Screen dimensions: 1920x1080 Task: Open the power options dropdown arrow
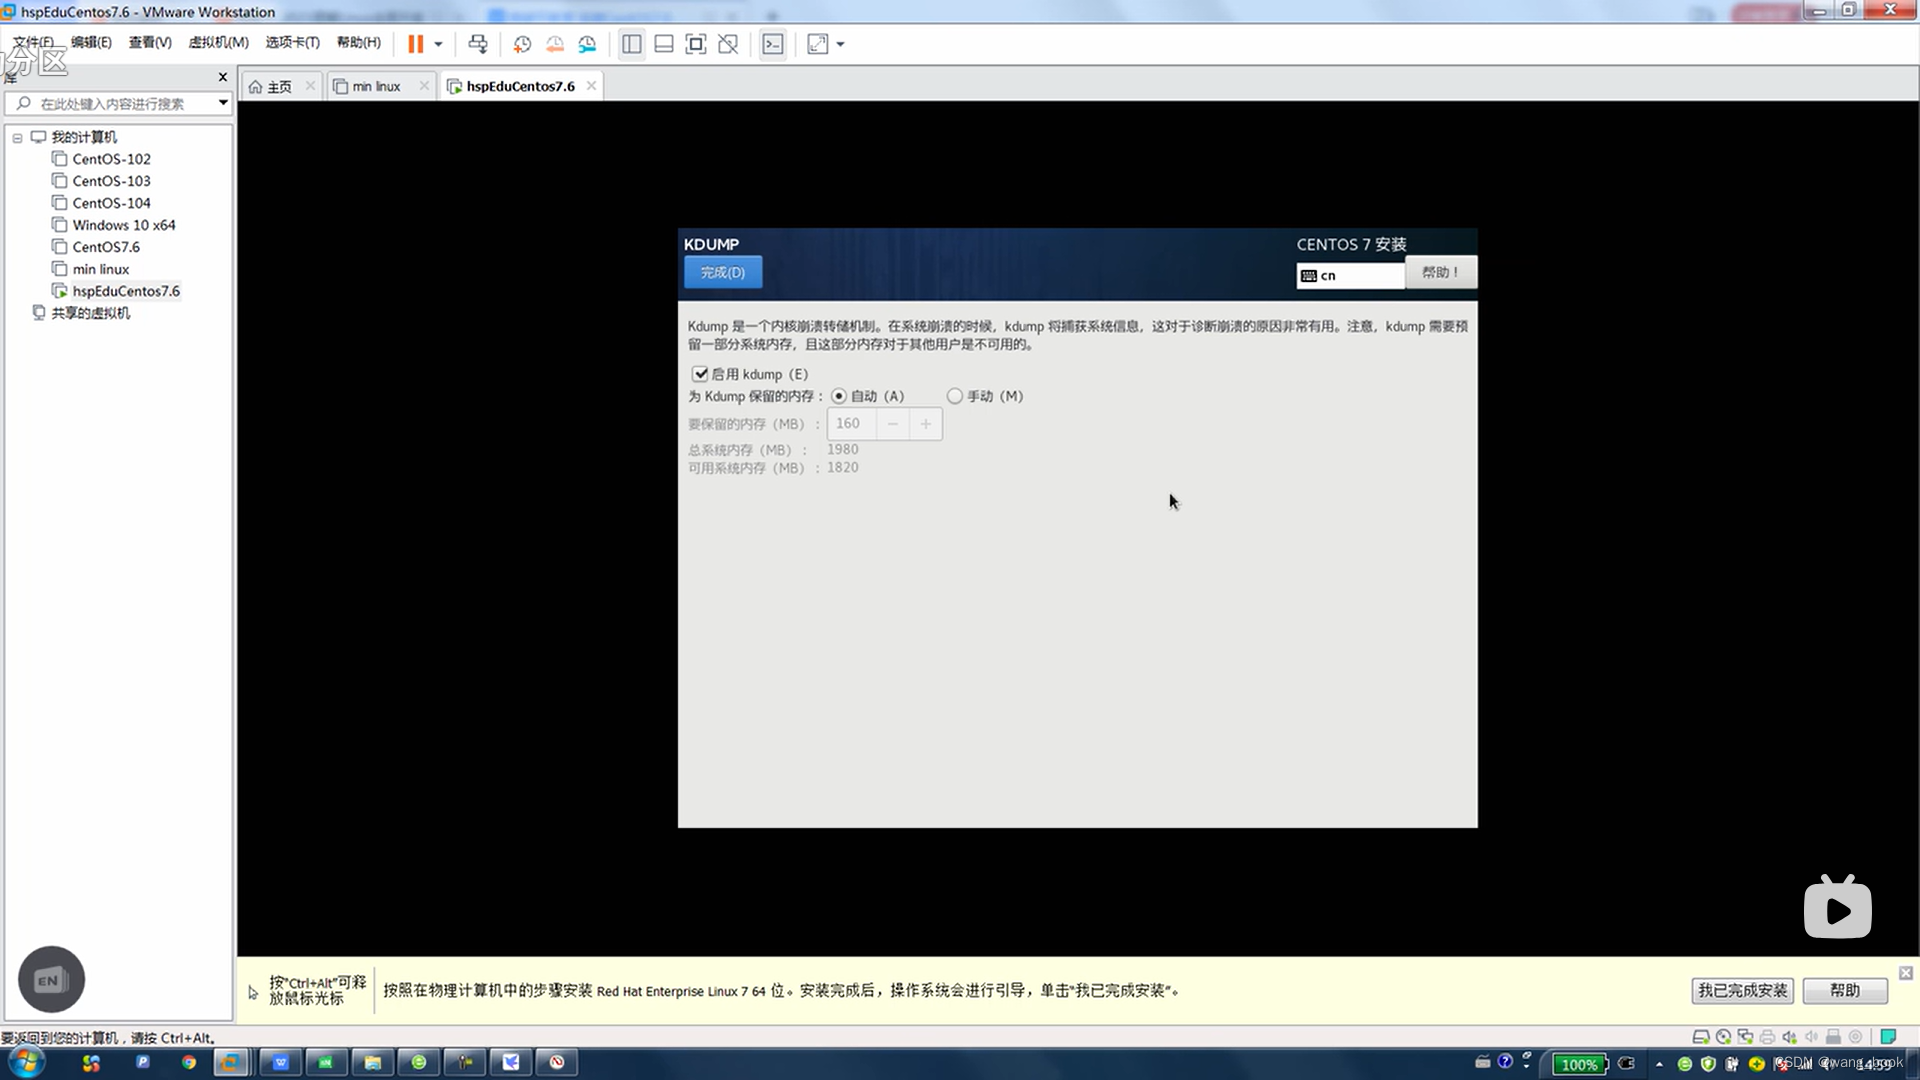click(x=438, y=44)
